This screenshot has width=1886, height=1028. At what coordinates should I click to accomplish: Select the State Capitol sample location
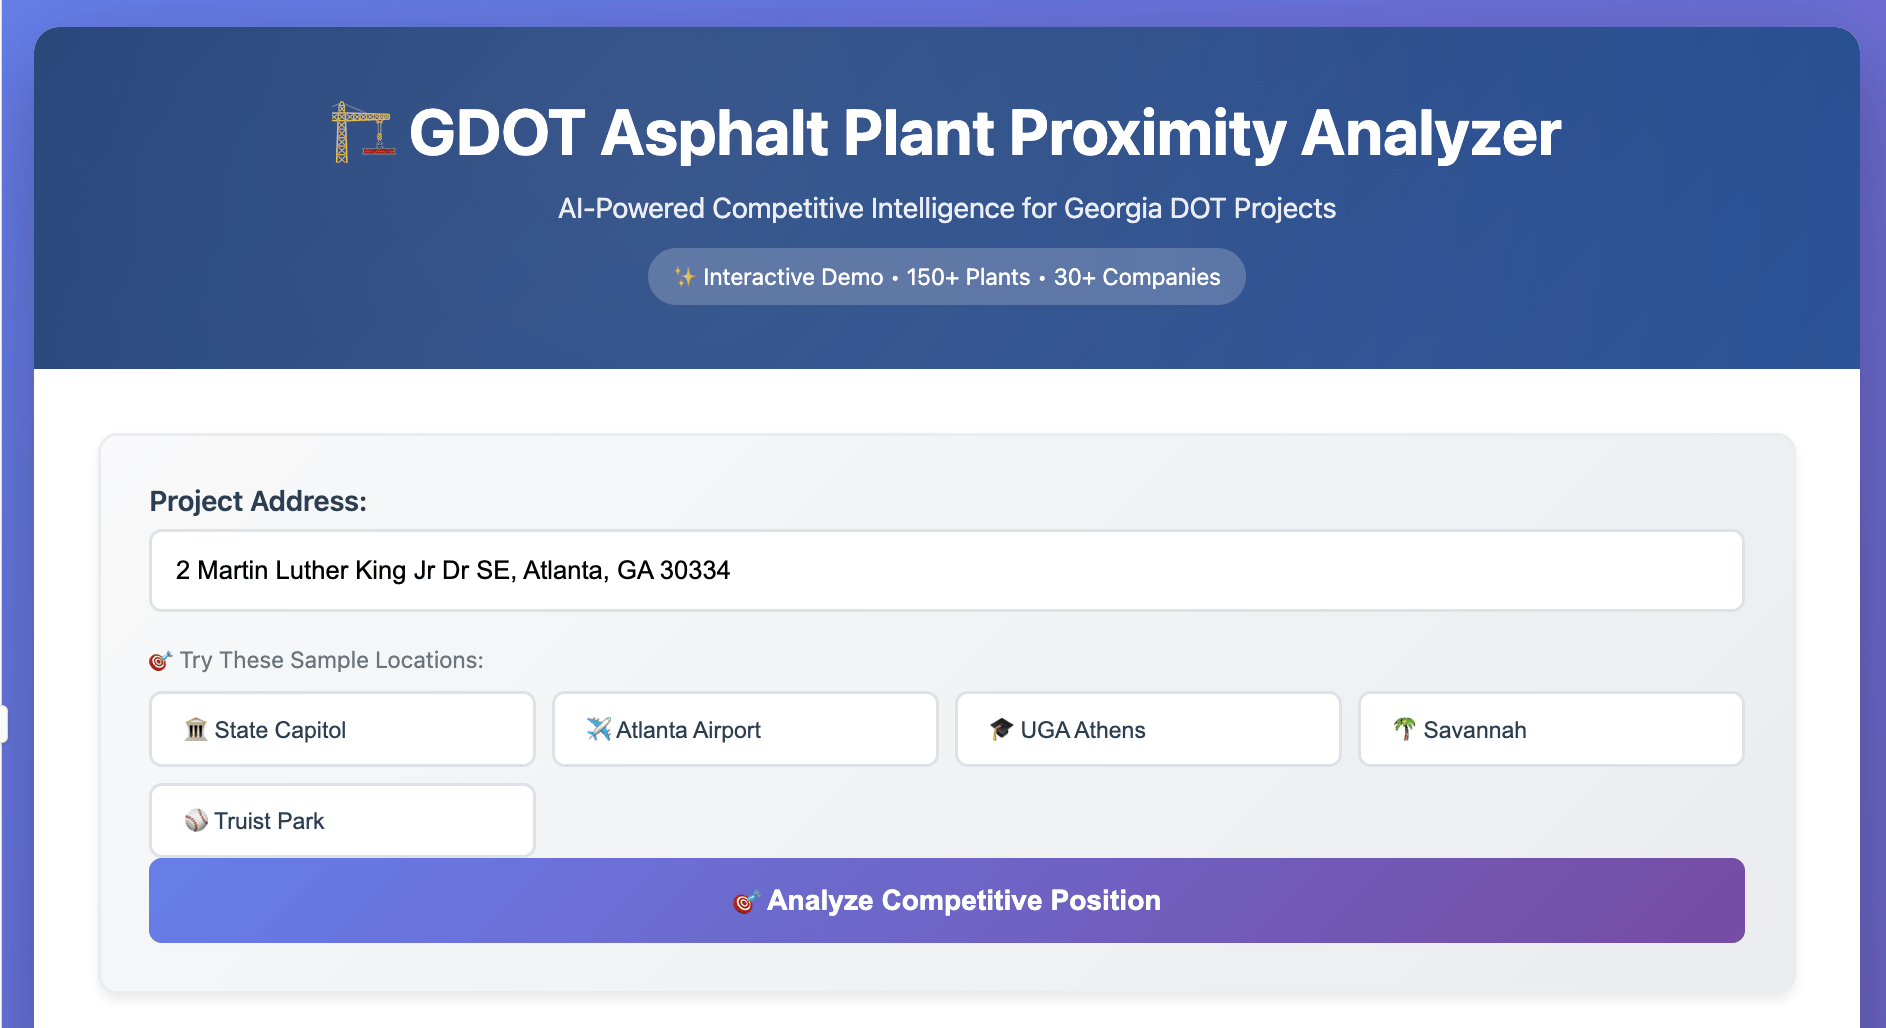(x=342, y=729)
